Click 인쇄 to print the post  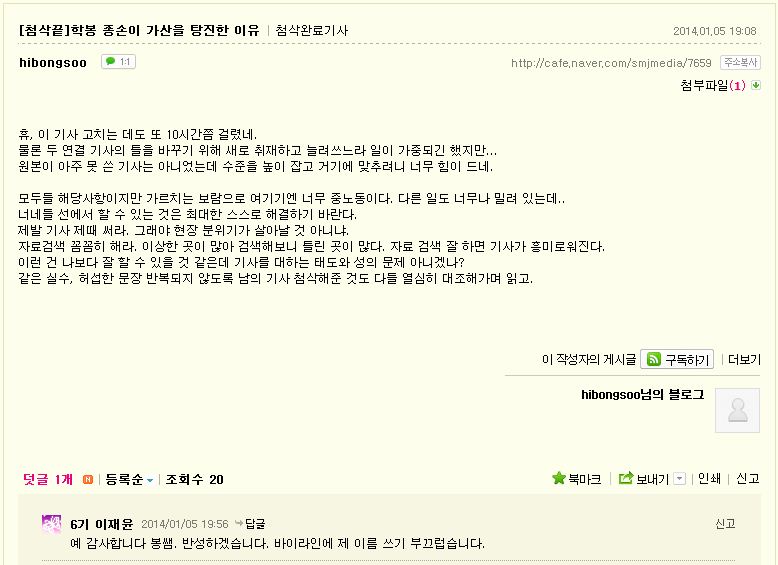tap(709, 479)
